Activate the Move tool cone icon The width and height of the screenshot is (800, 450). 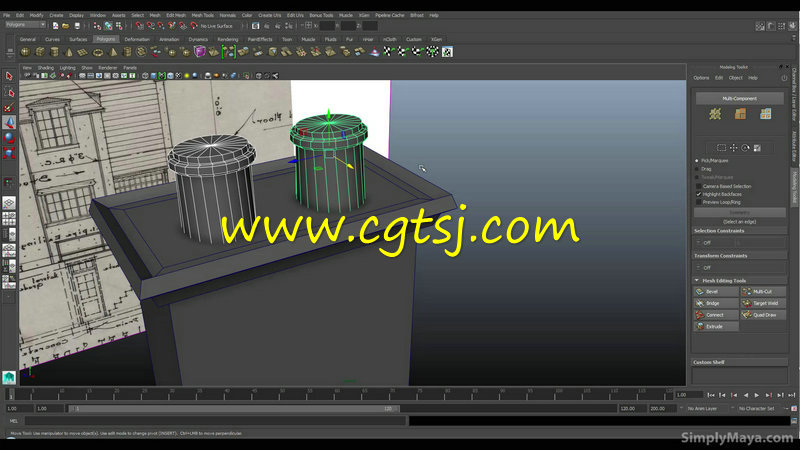tap(9, 122)
